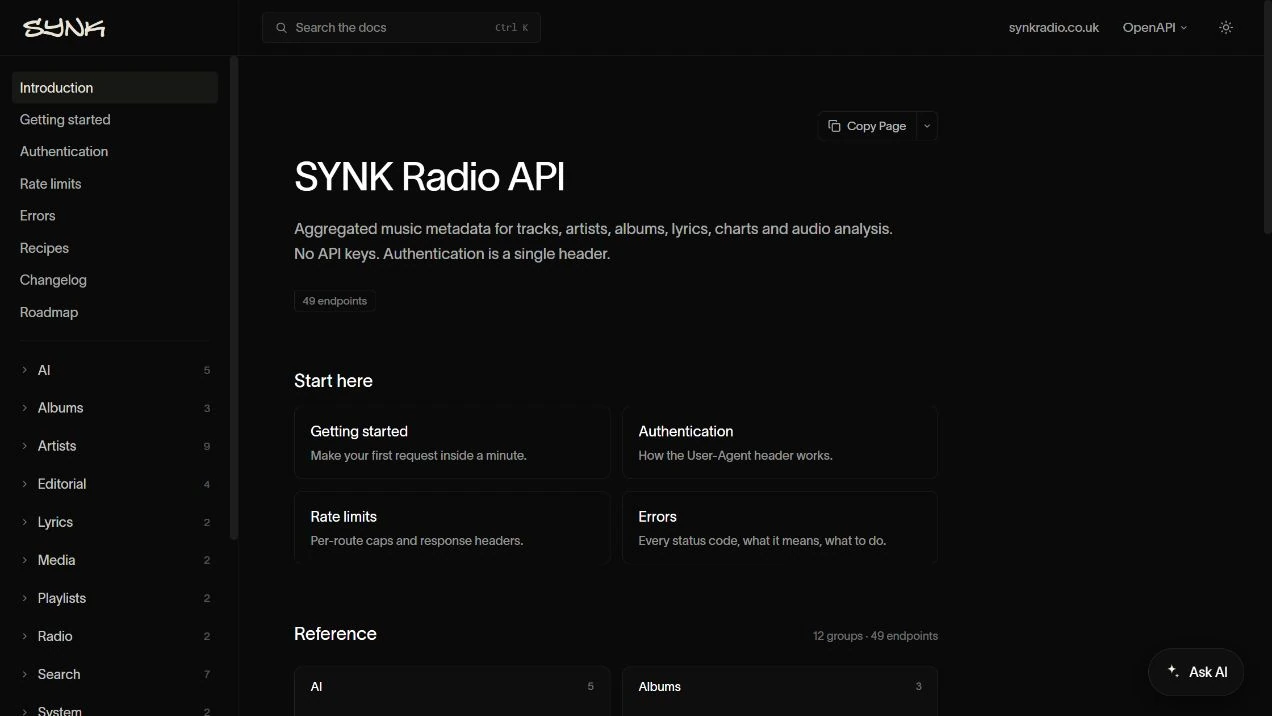Click the sidebar scrollbar
The height and width of the screenshot is (716, 1272).
pyautogui.click(x=234, y=298)
